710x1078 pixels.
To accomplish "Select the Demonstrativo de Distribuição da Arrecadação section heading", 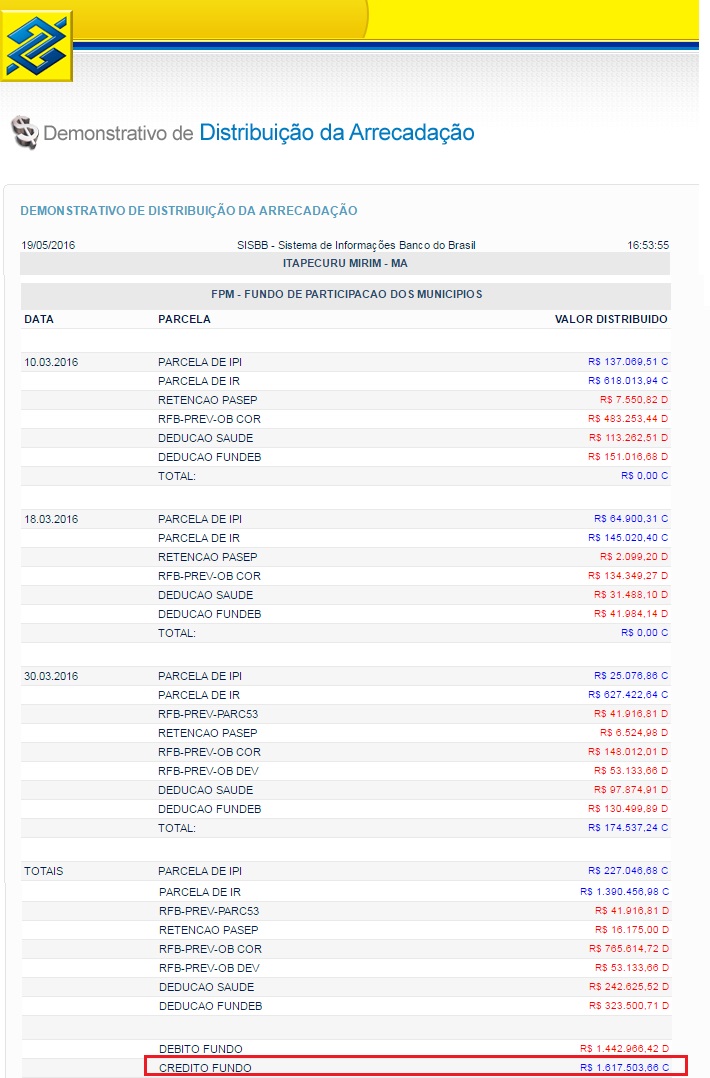I will pos(189,211).
